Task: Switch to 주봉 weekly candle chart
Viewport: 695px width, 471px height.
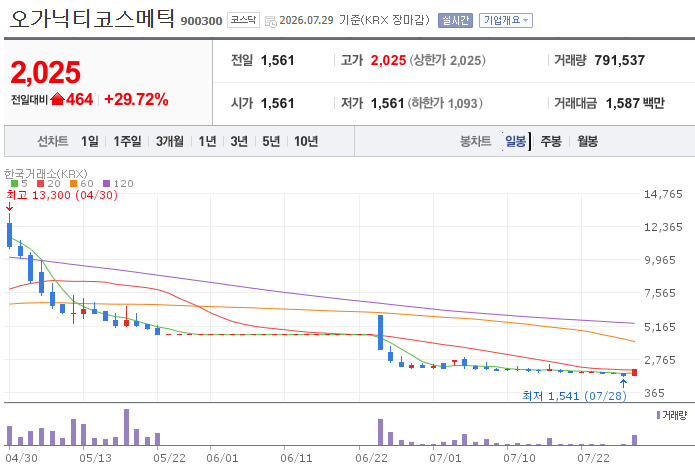Action: pyautogui.click(x=551, y=141)
